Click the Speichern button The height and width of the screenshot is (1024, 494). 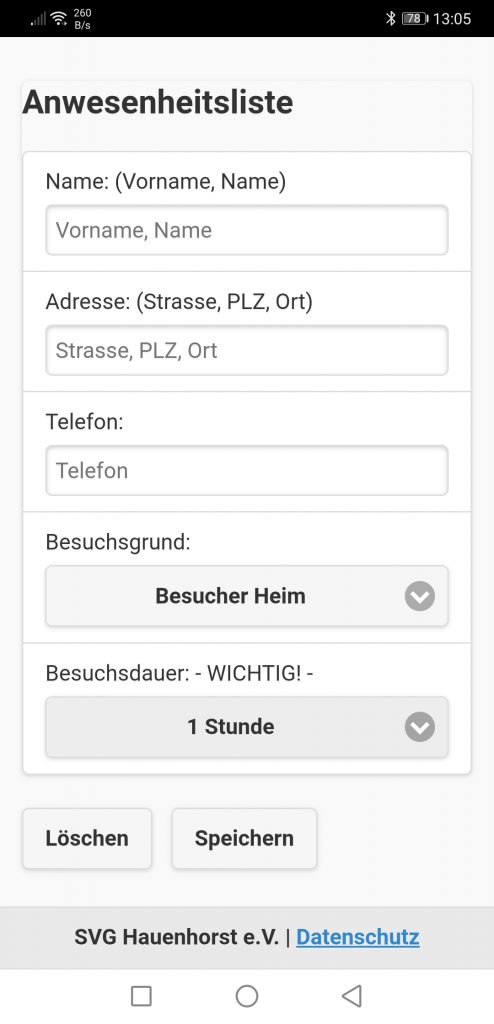click(x=244, y=839)
